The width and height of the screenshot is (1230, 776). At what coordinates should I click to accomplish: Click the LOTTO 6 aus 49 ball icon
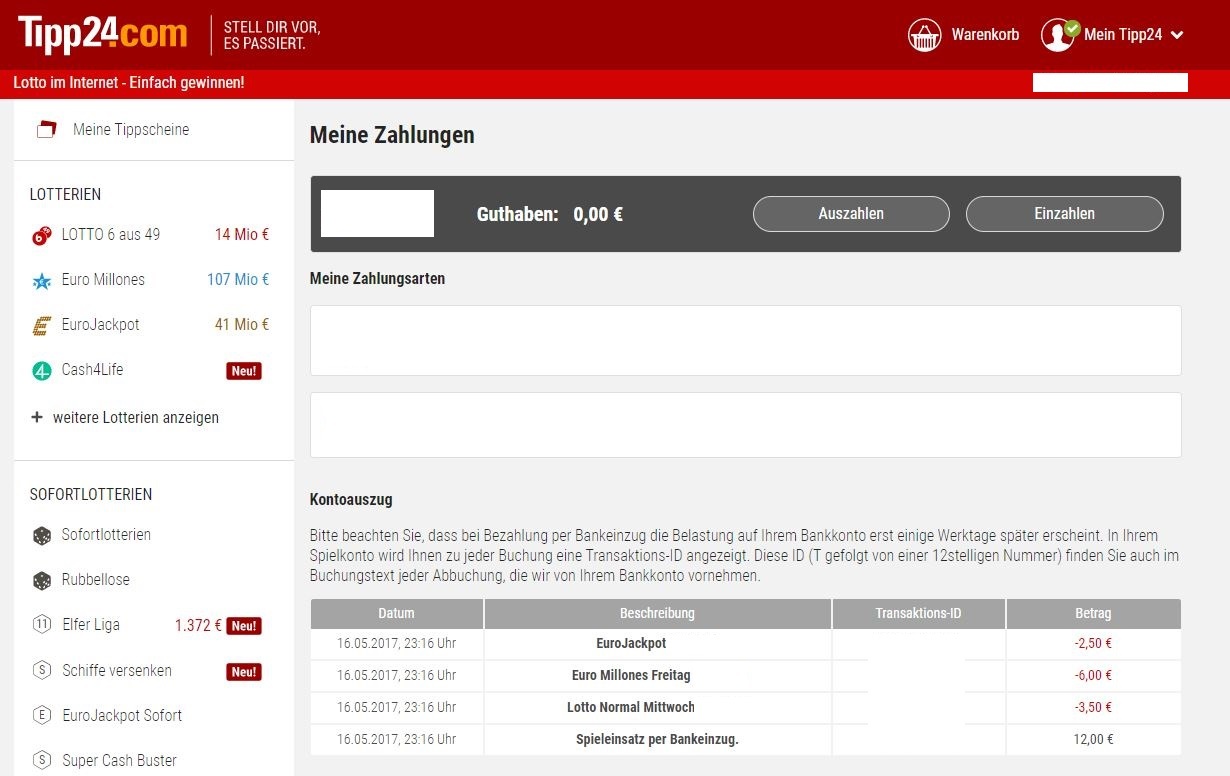pyautogui.click(x=42, y=236)
